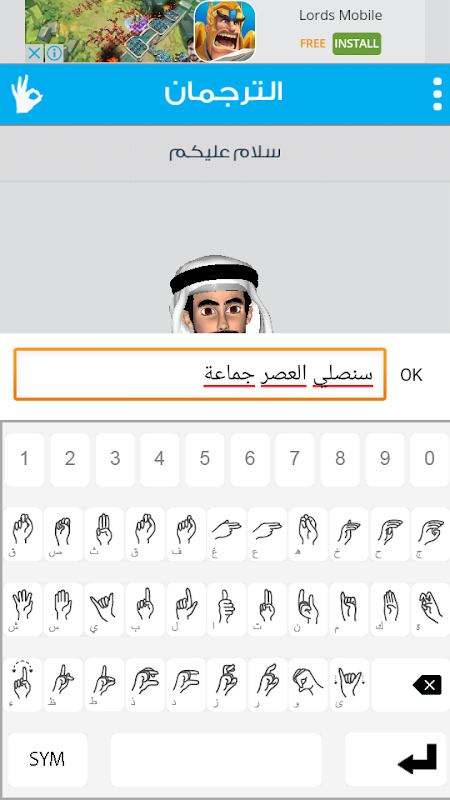Tap the keyboard space bar
Viewport: 450px width, 800px height.
pyautogui.click(x=216, y=759)
